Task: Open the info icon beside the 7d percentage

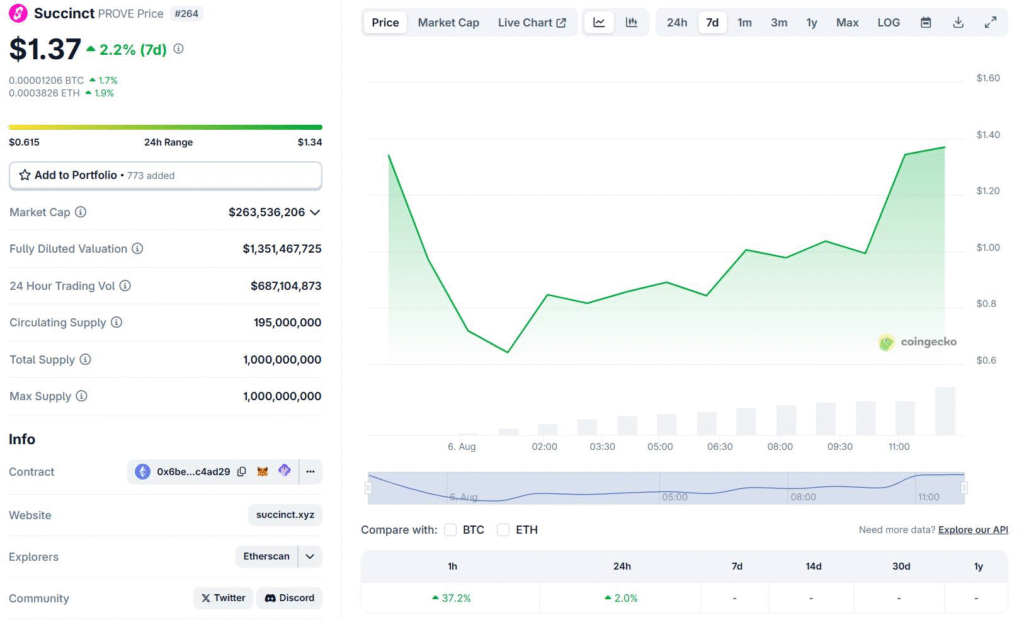Action: 178,49
